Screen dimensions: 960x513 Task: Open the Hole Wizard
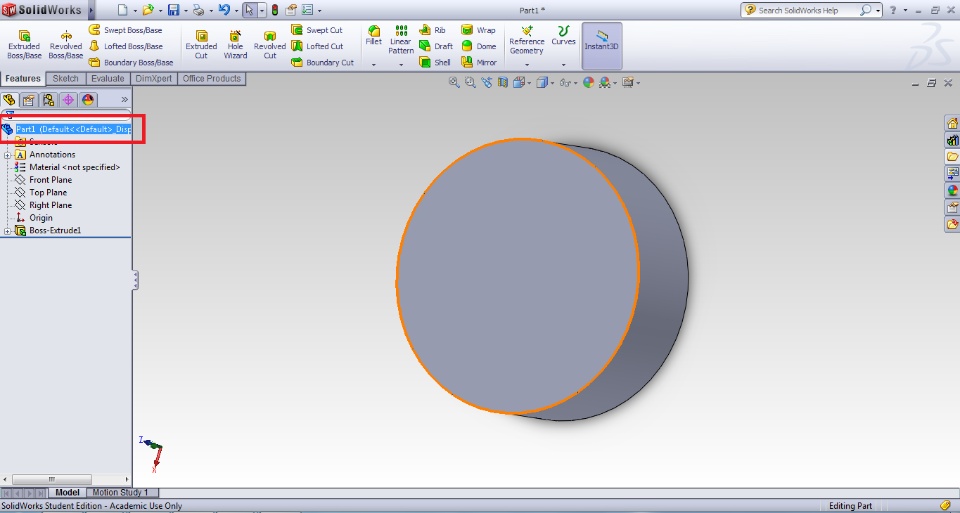235,44
